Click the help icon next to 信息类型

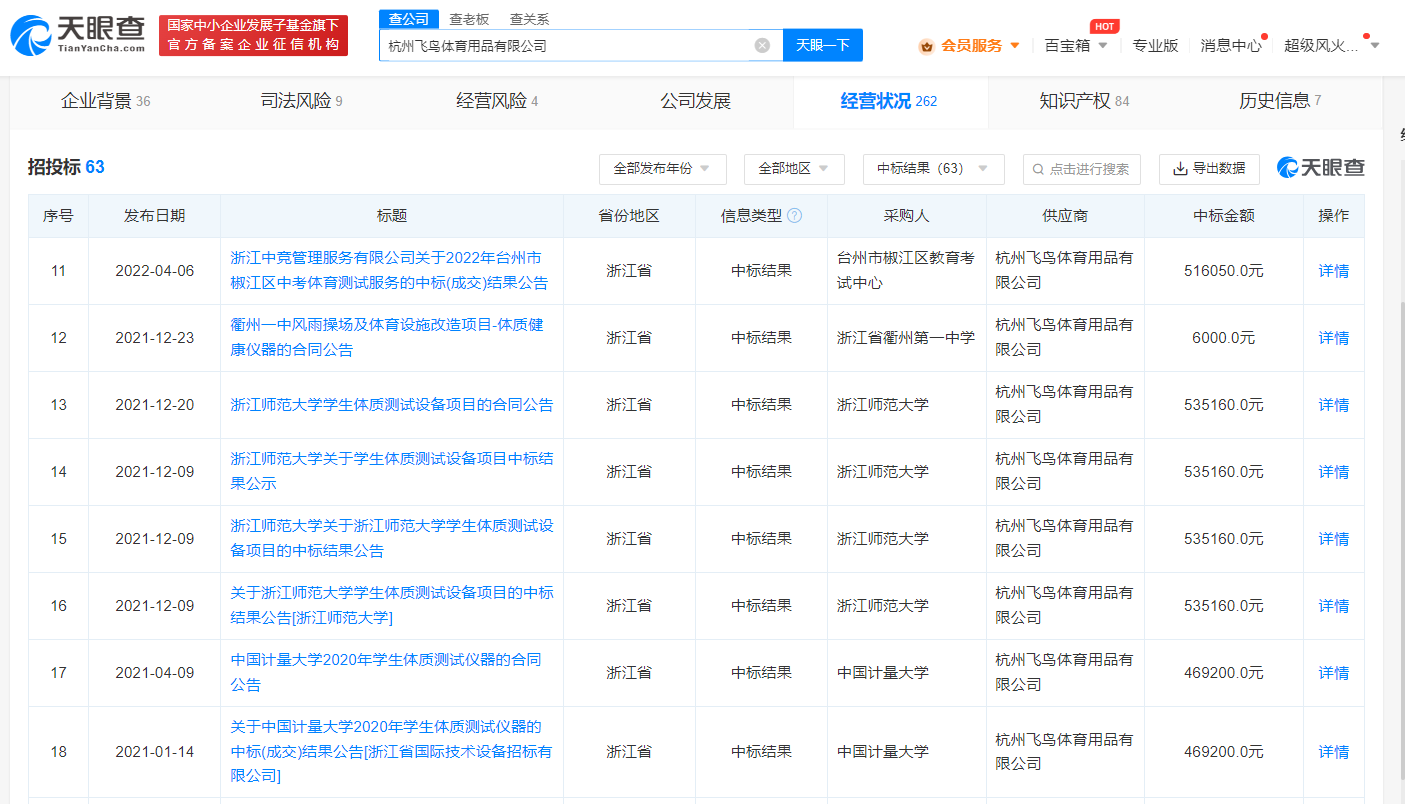pos(794,215)
